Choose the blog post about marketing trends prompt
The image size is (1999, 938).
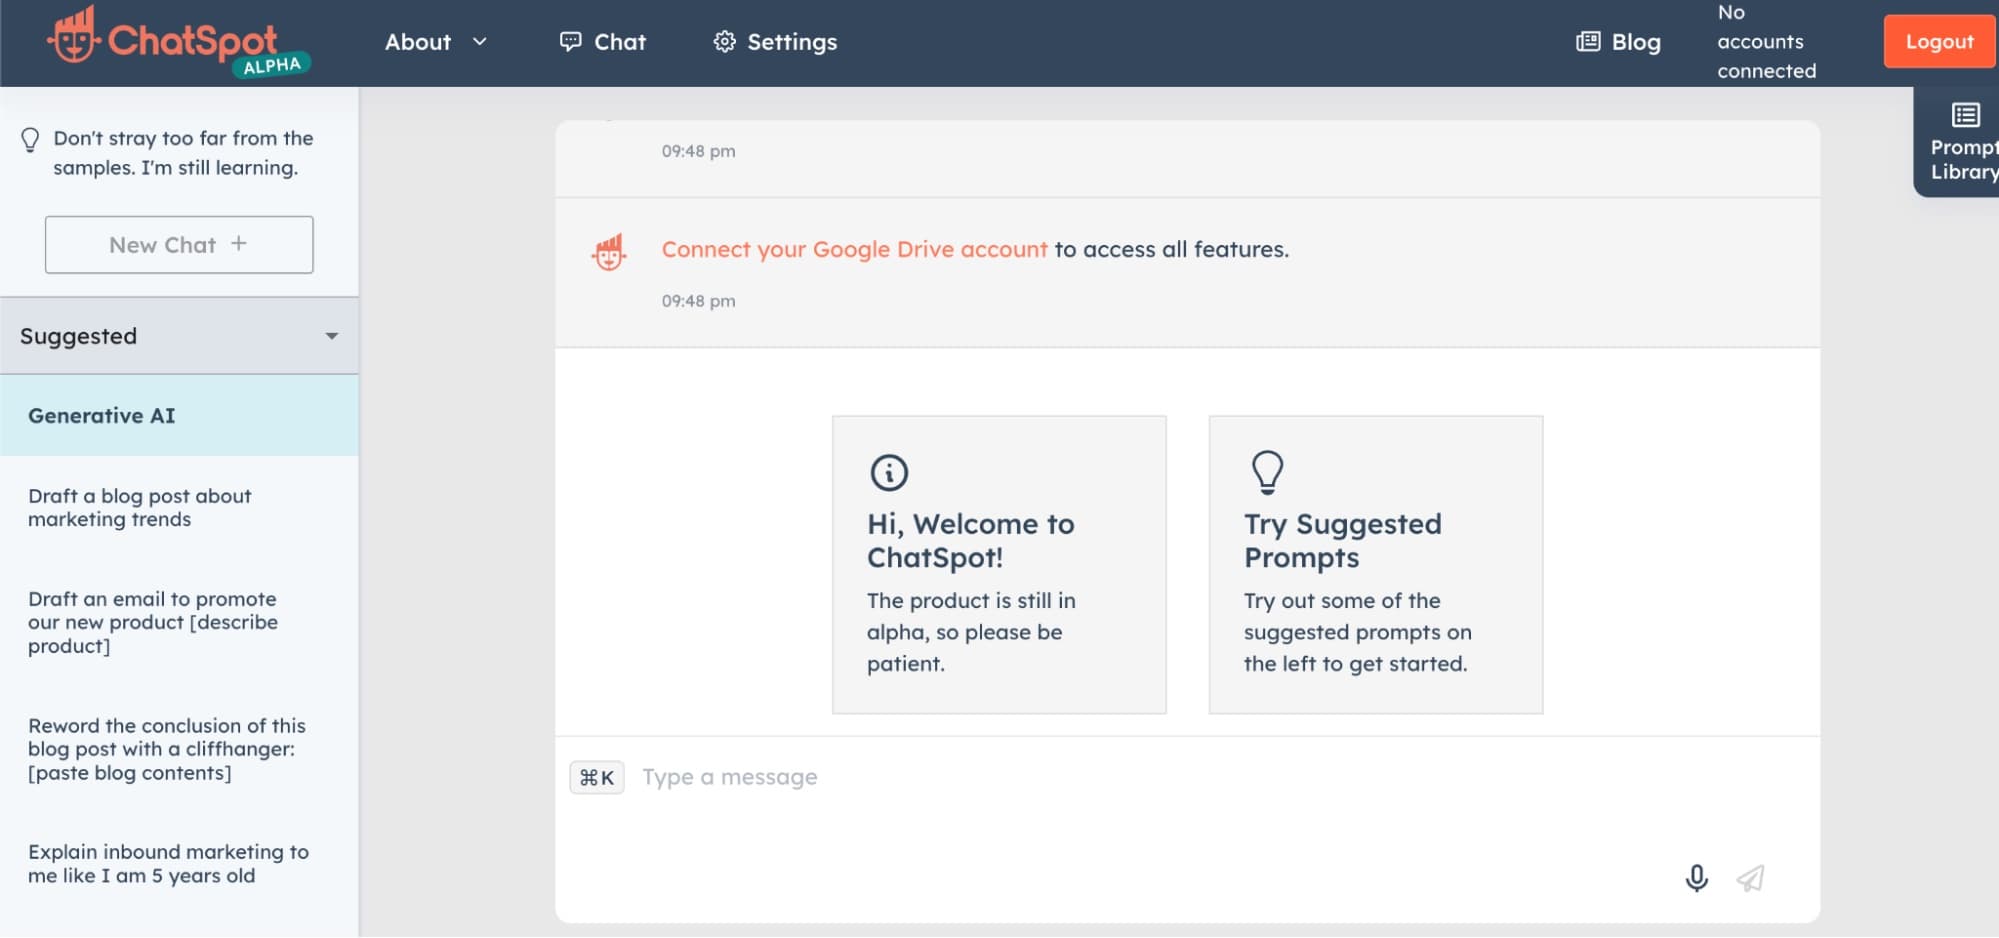(140, 508)
